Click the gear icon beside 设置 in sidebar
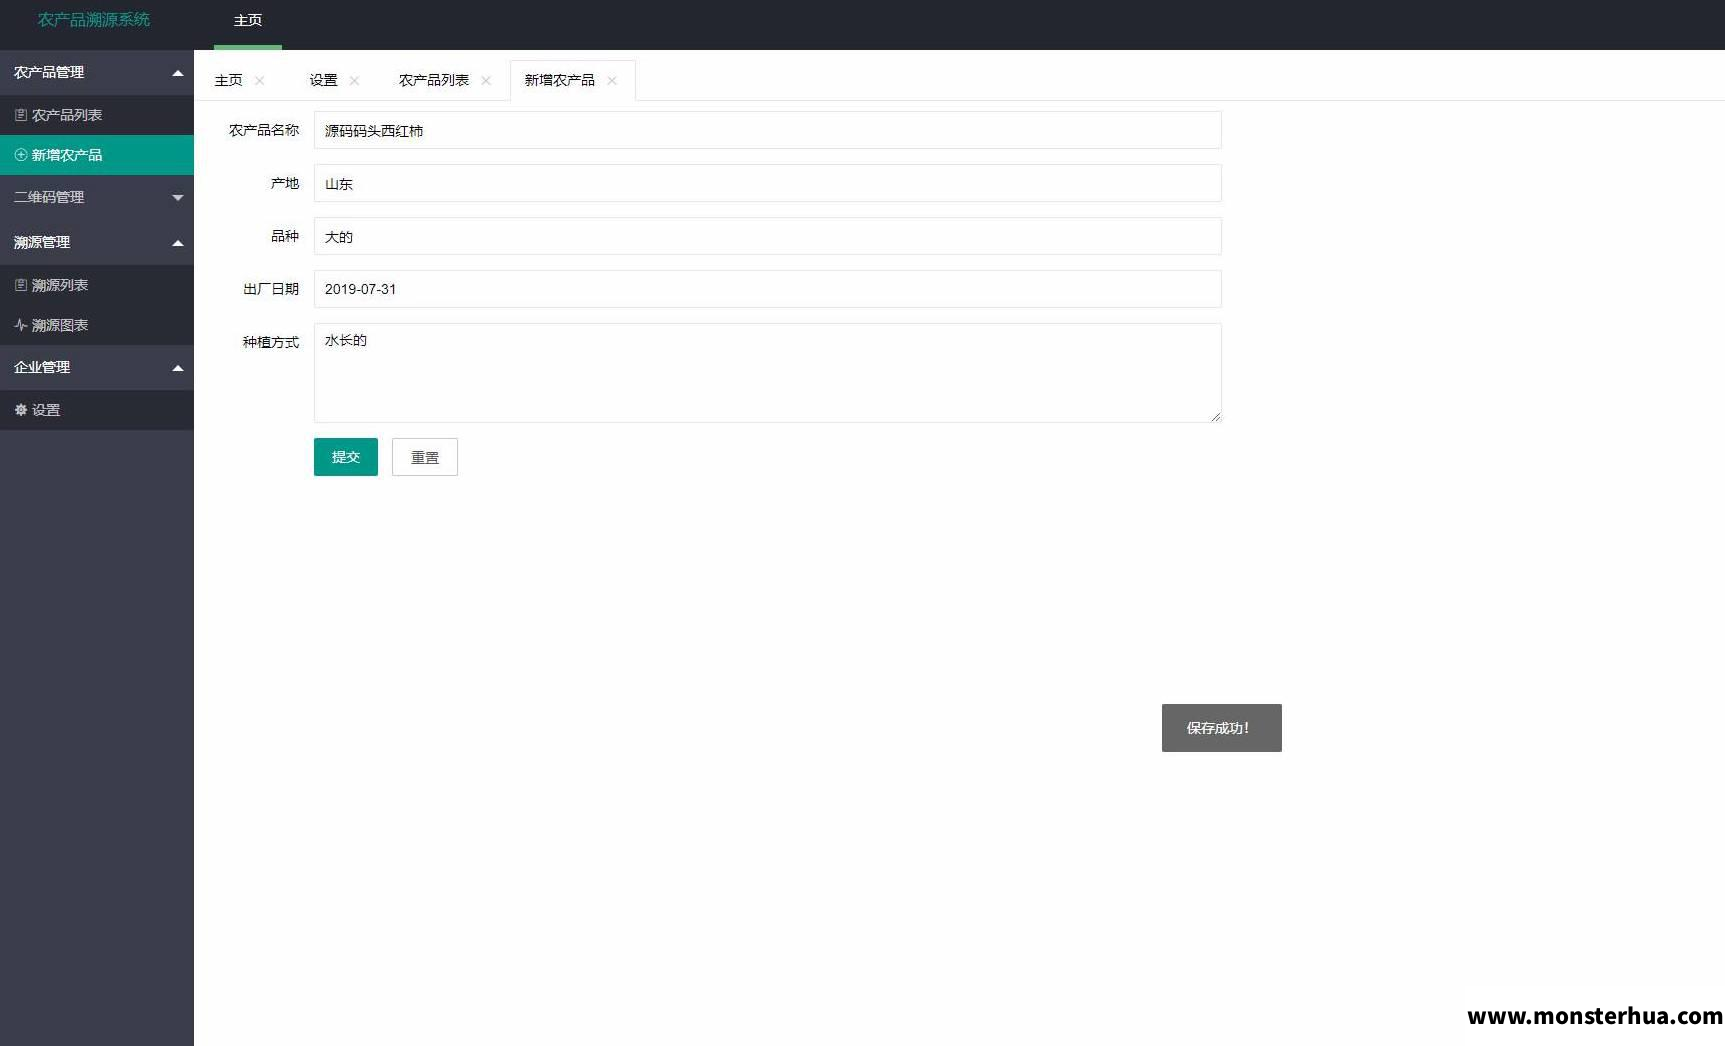 pyautogui.click(x=21, y=410)
